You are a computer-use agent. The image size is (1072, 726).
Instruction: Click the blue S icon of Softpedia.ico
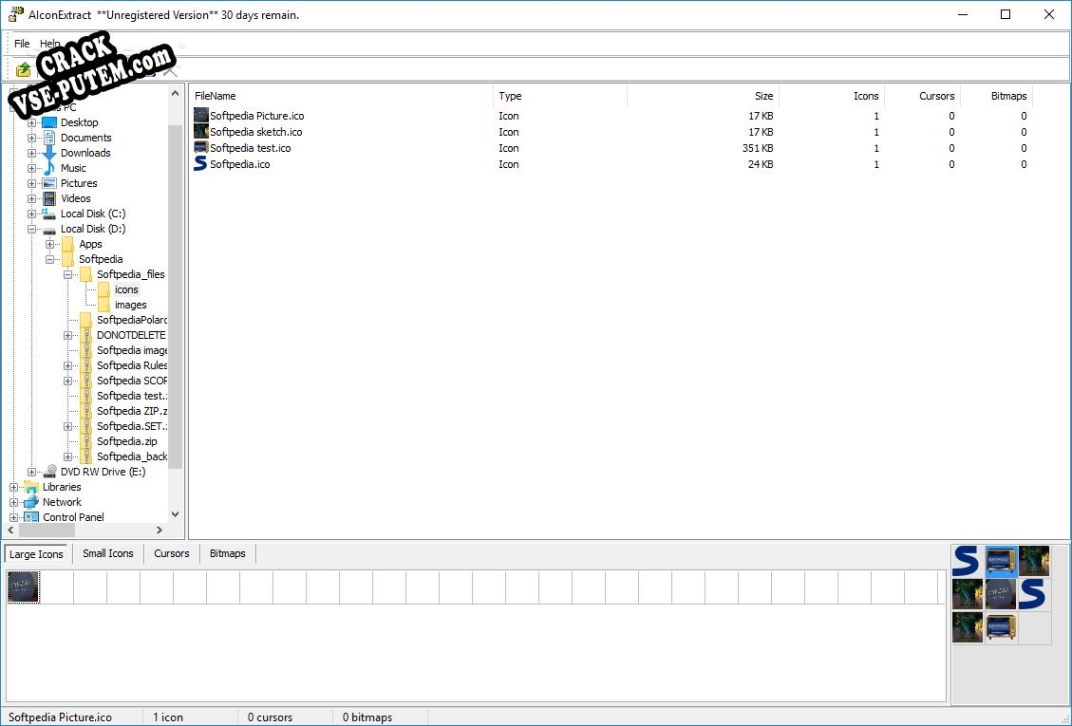click(201, 164)
